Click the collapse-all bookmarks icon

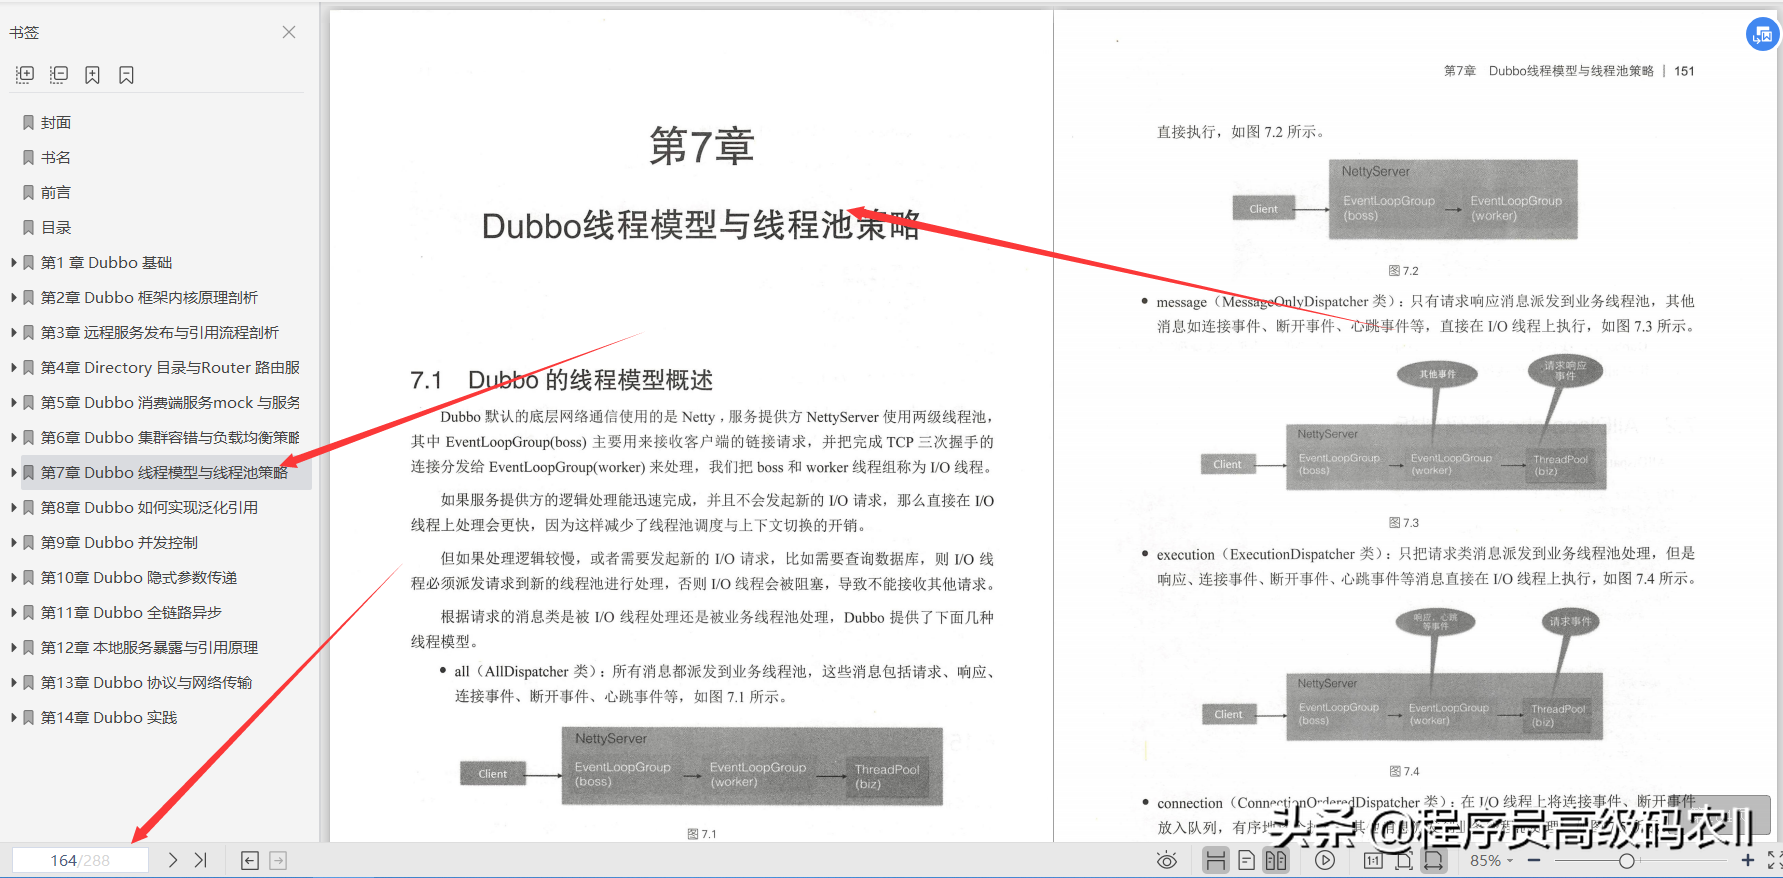[x=59, y=74]
